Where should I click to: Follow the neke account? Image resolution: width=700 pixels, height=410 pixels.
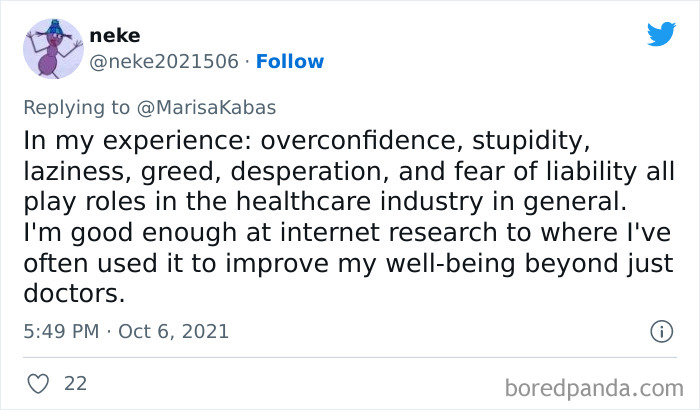[x=290, y=62]
